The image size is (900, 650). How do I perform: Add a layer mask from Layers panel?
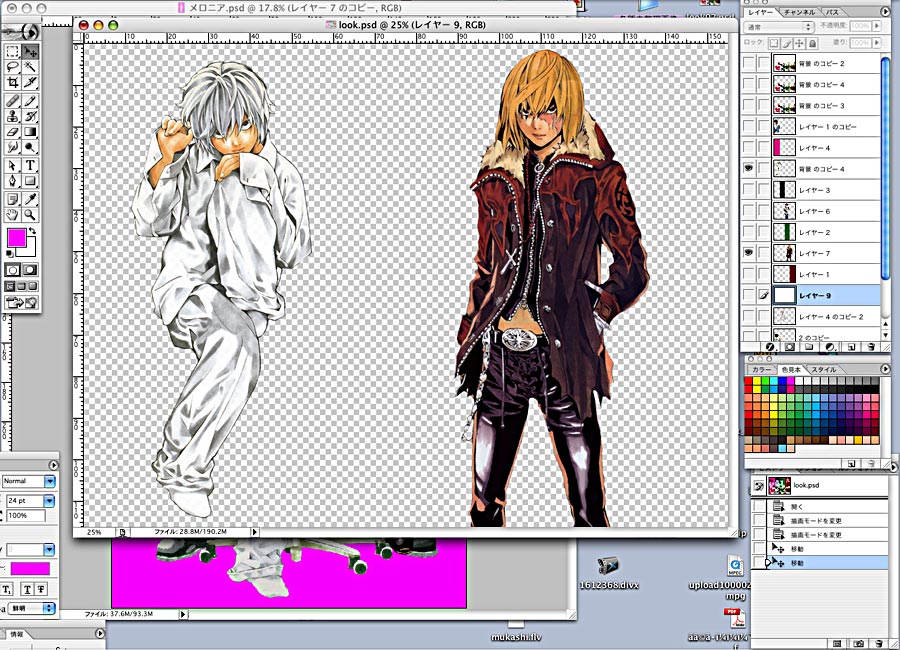click(x=790, y=347)
